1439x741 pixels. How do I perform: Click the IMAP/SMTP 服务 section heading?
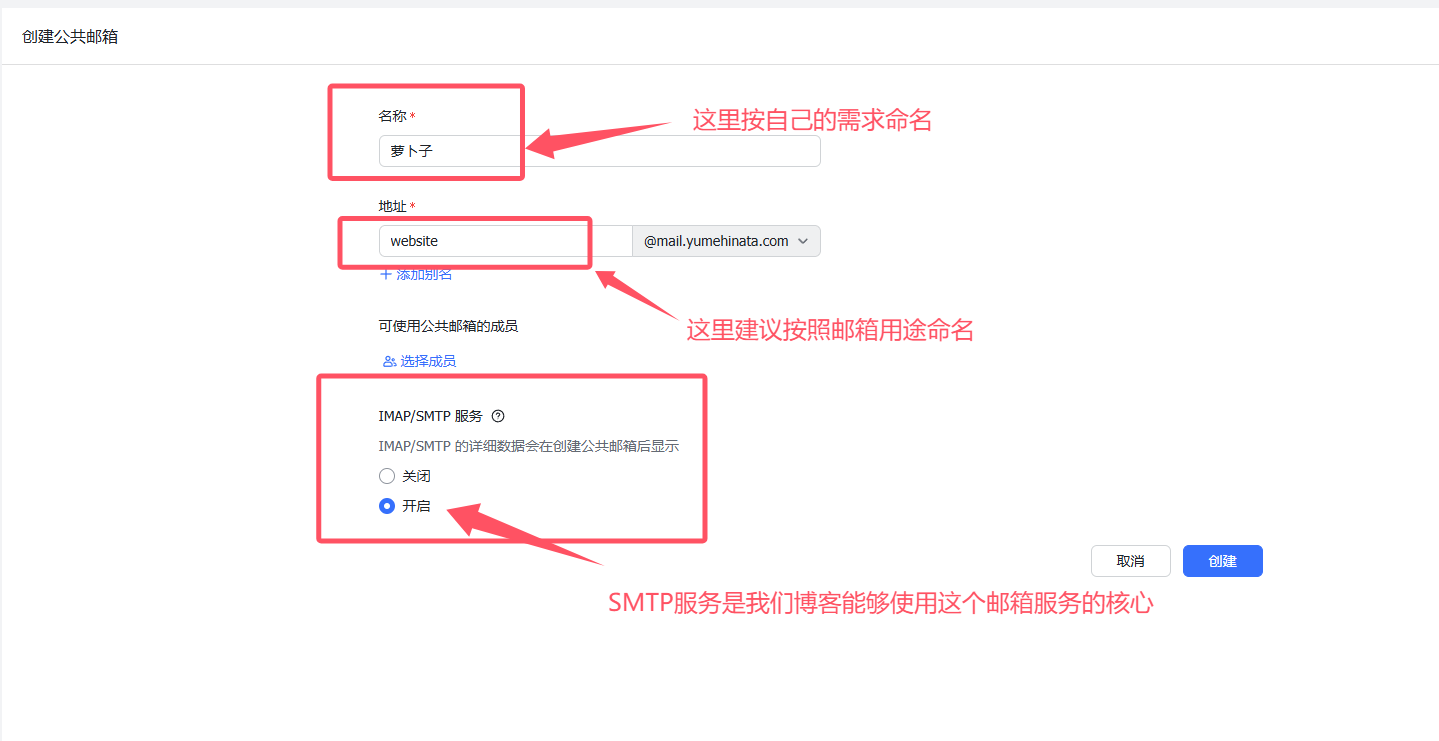(x=431, y=416)
